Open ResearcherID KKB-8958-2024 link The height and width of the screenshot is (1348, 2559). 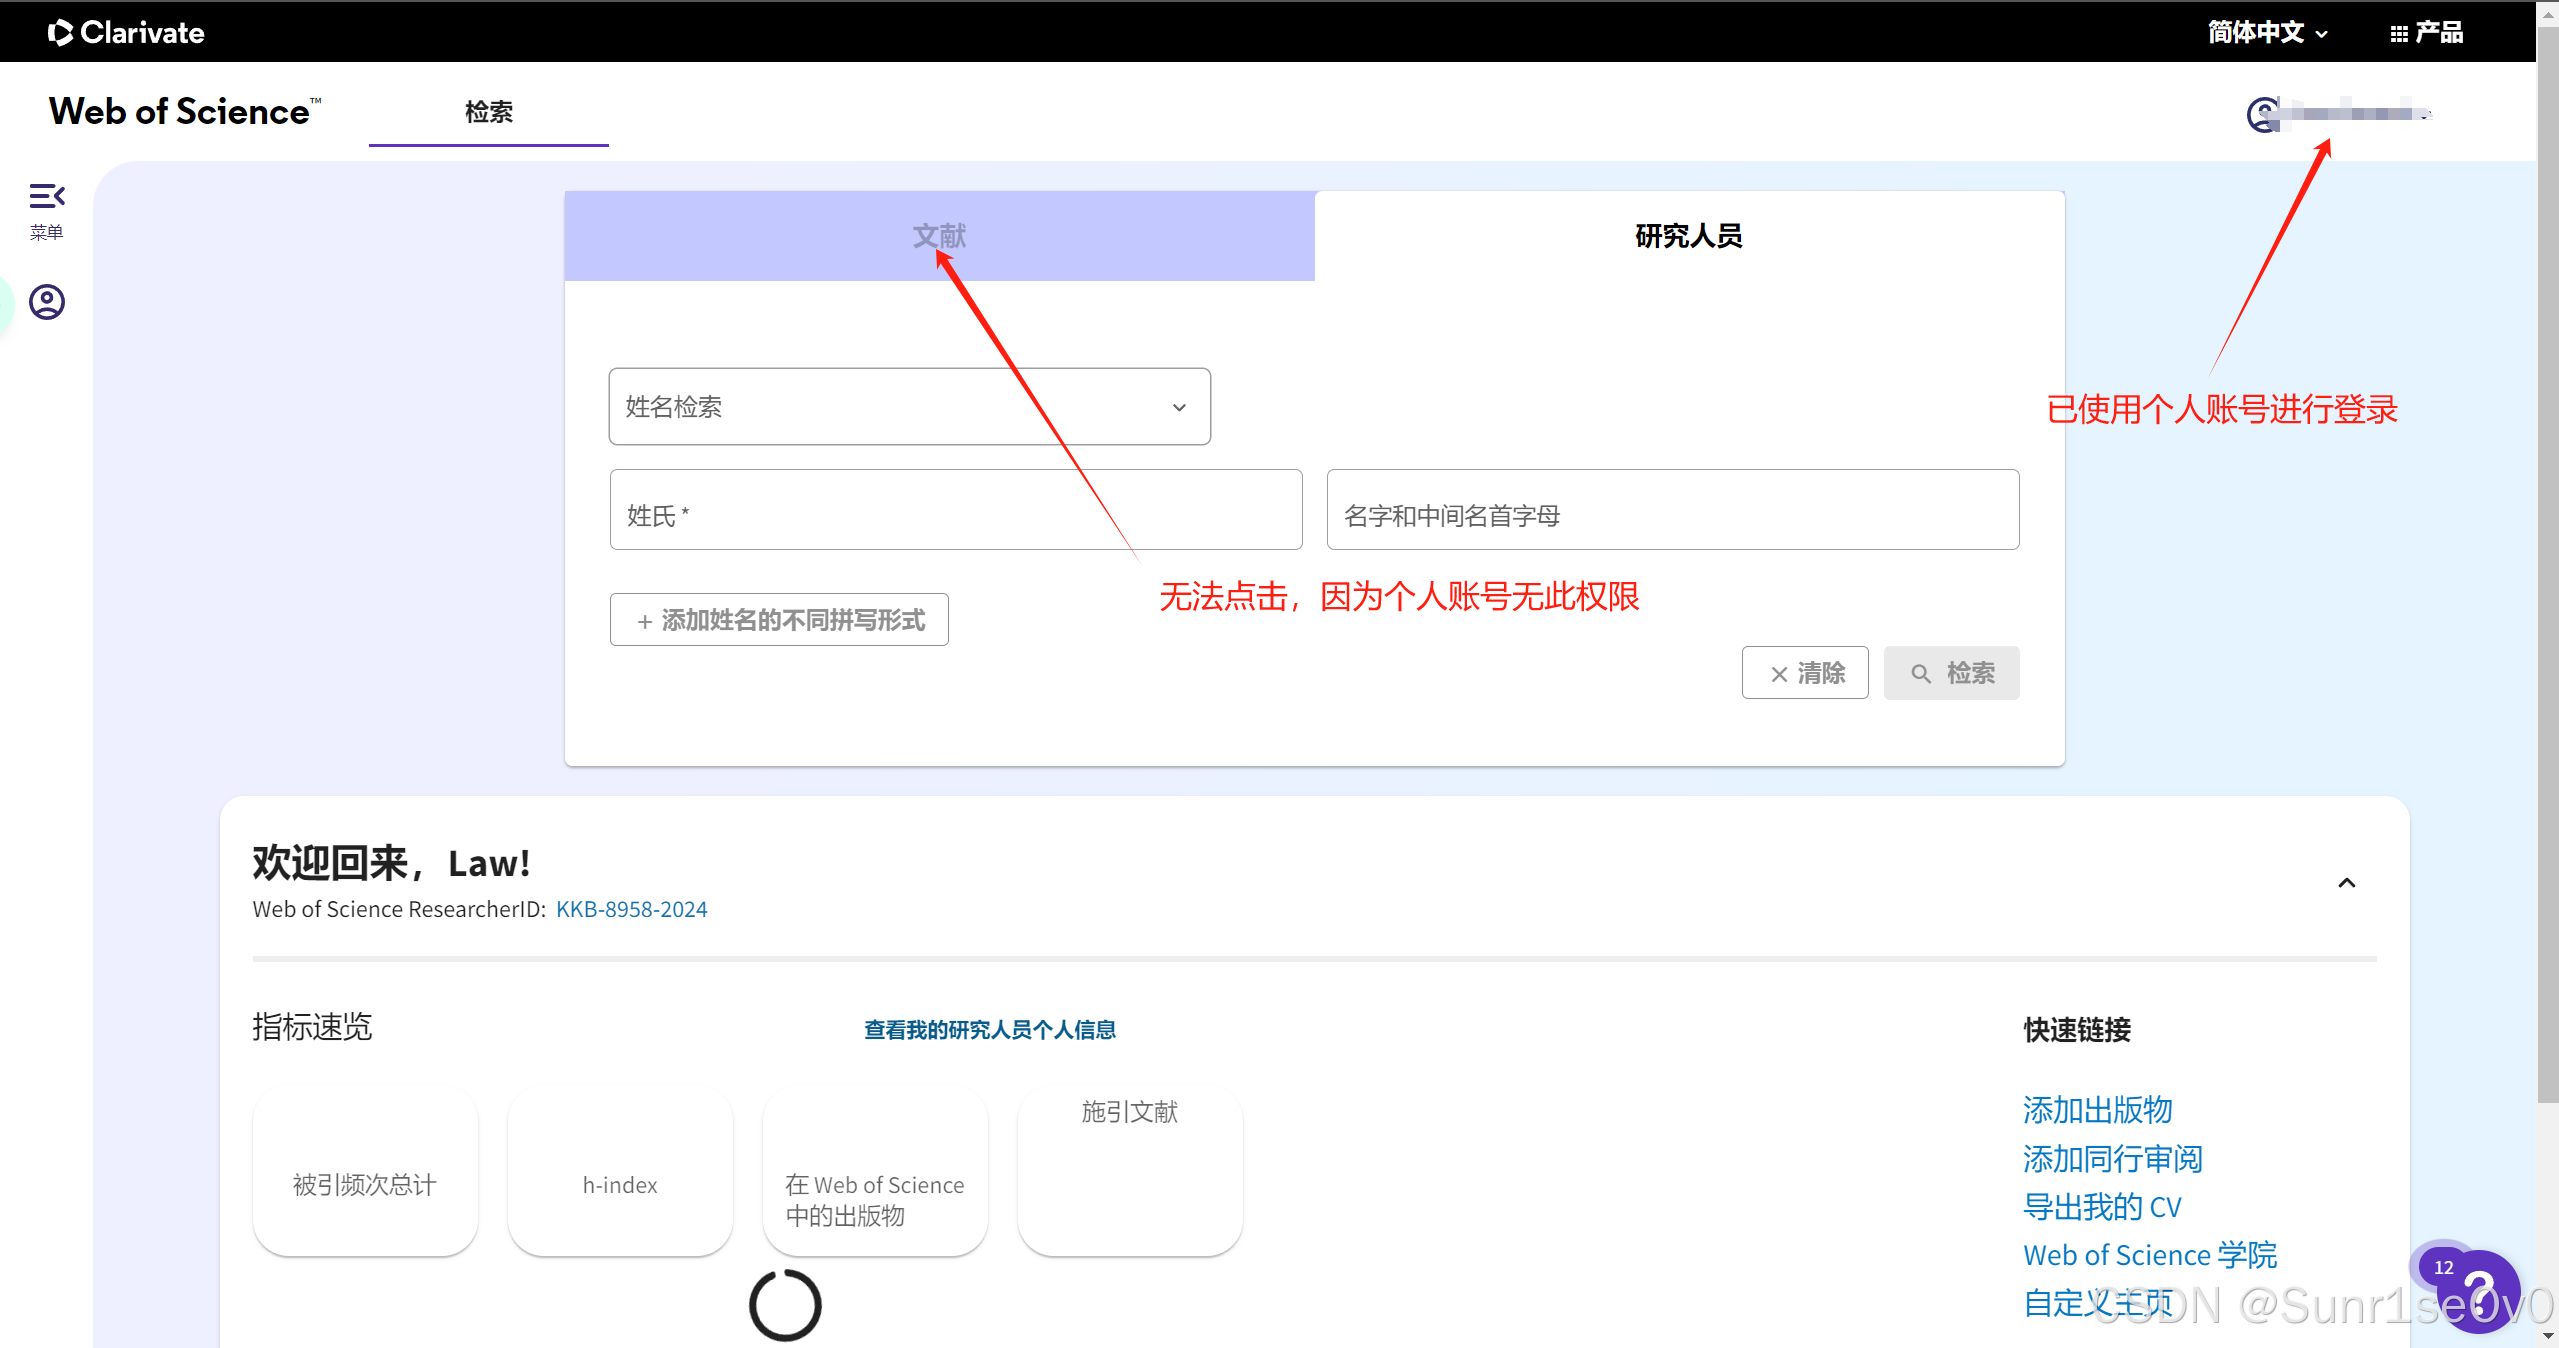point(631,909)
